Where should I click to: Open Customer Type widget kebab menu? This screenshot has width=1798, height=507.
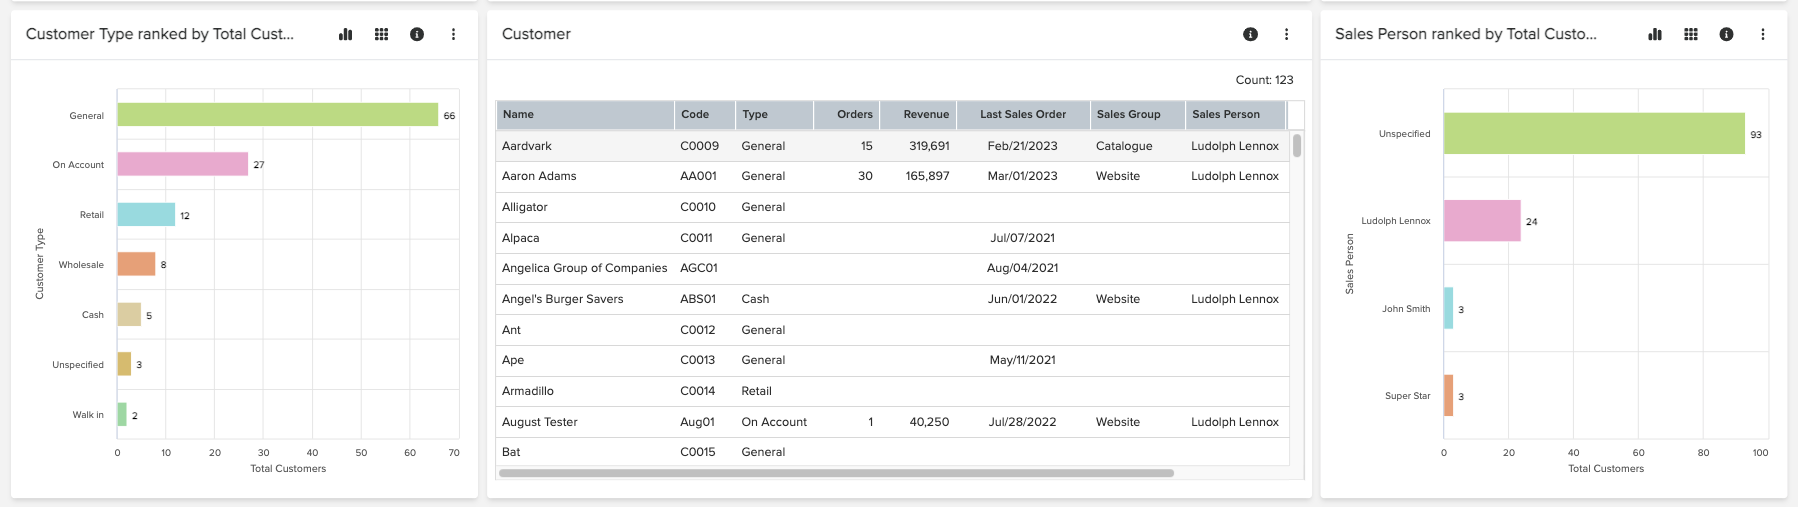453,34
